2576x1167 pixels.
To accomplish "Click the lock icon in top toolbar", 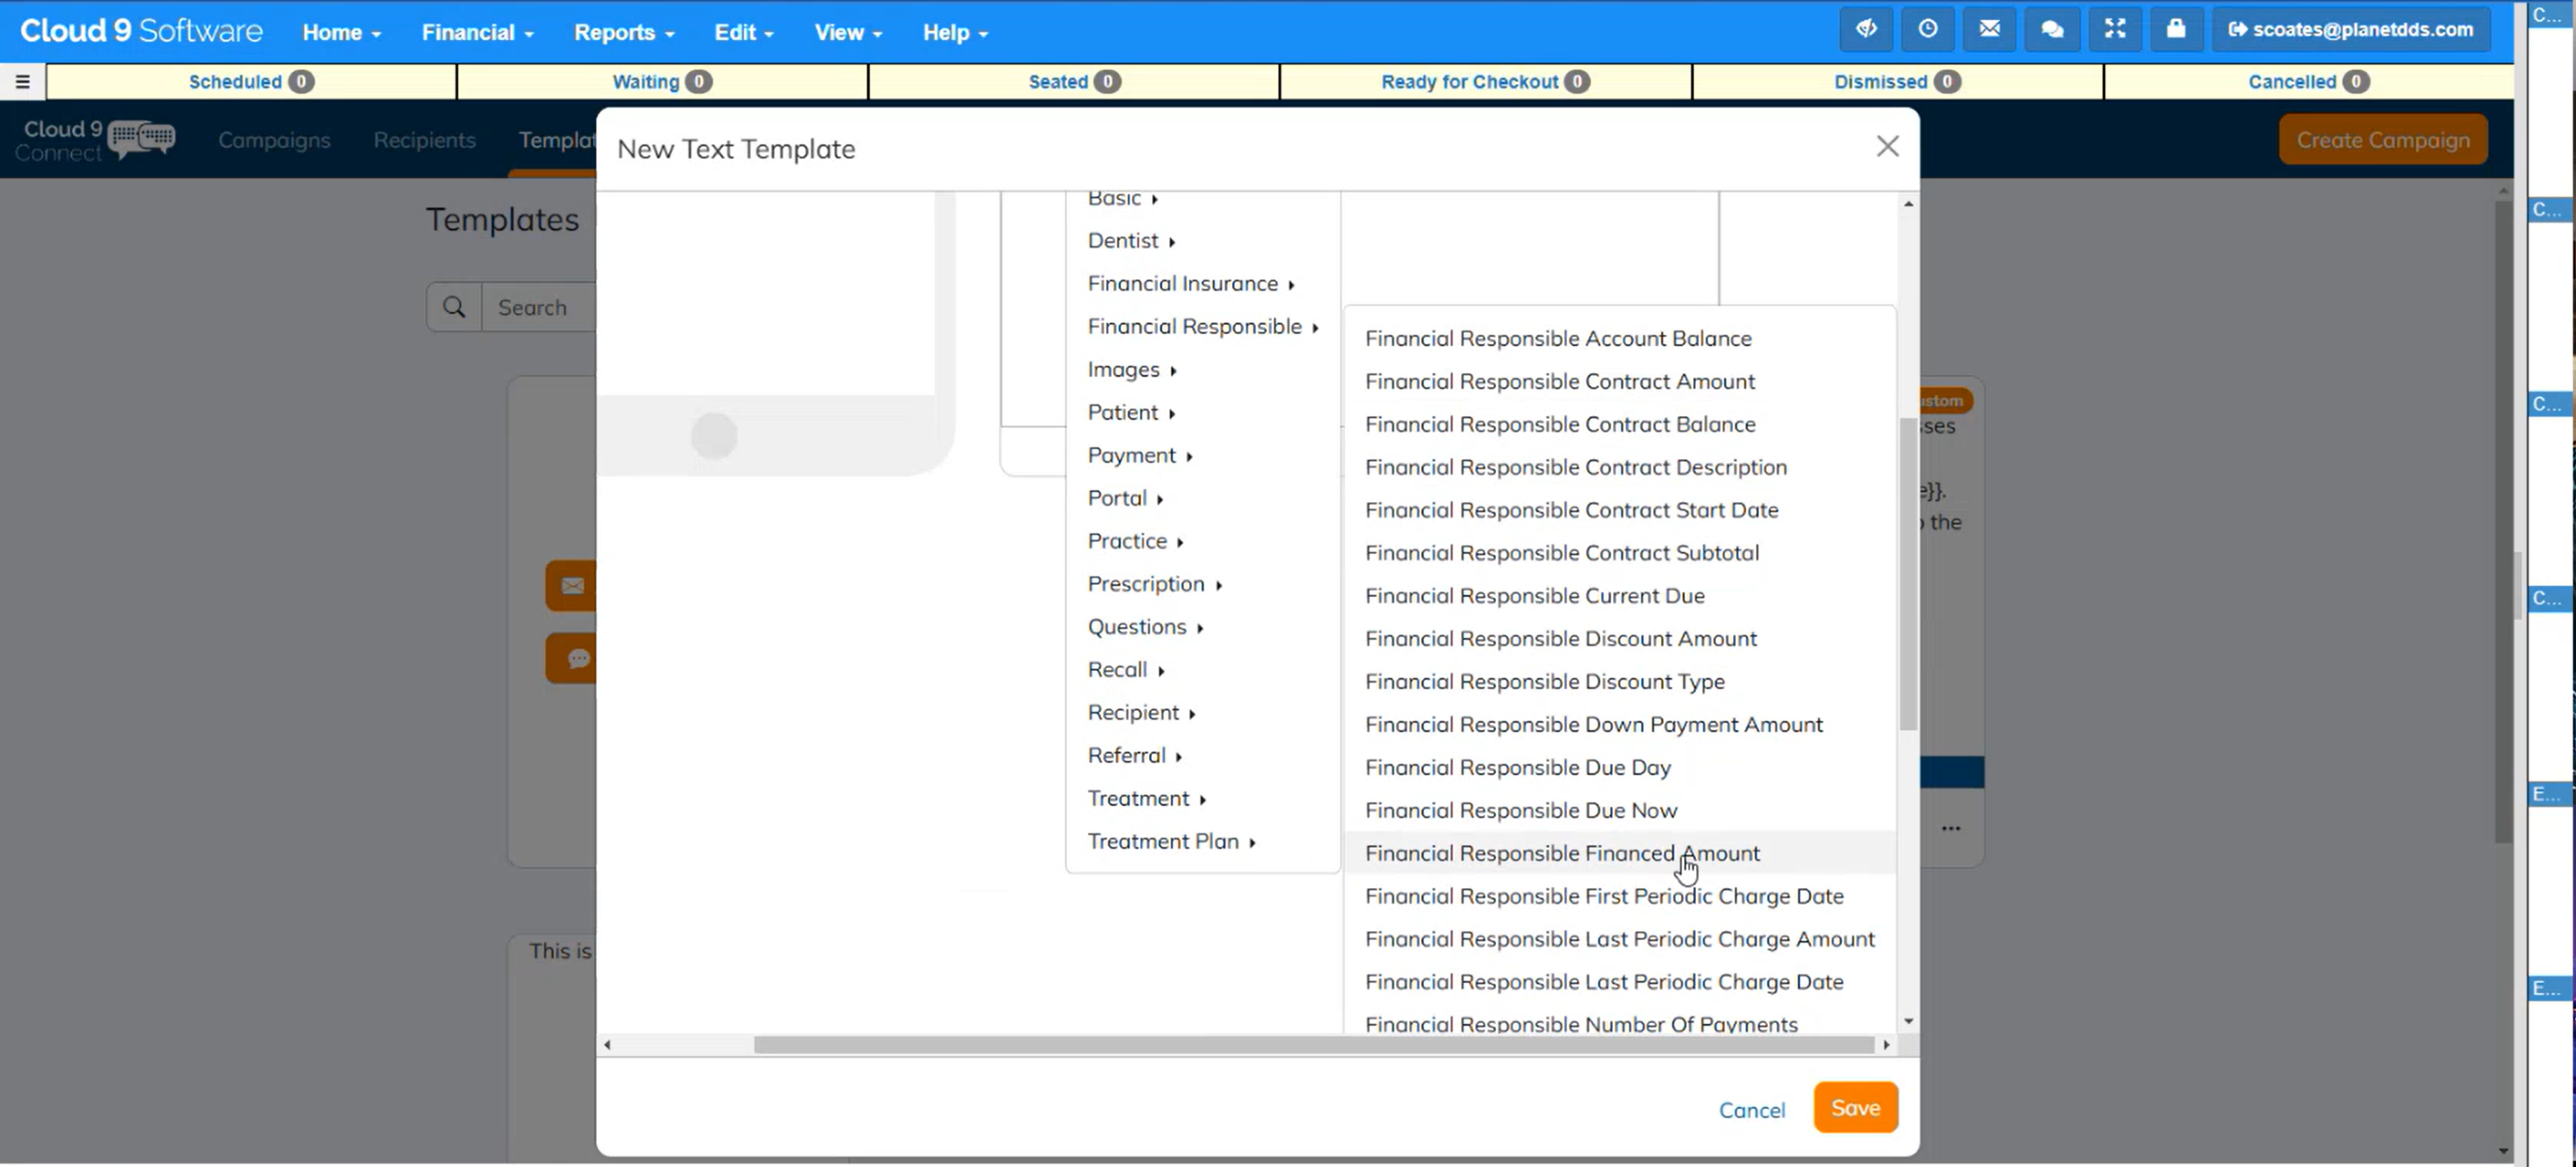I will [2176, 30].
